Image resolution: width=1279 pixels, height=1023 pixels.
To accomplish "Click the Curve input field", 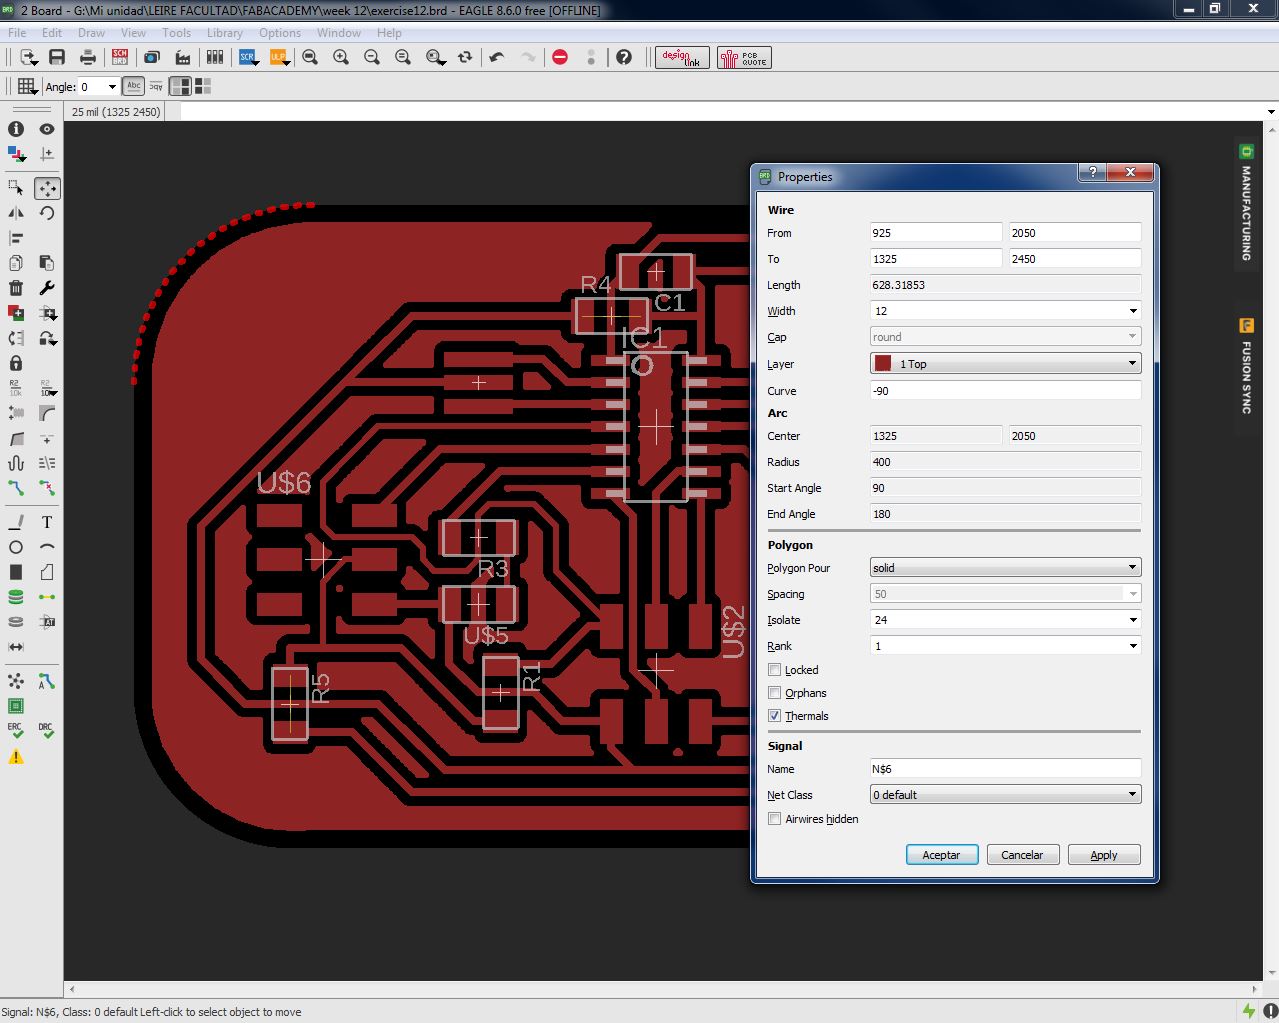I will (1005, 391).
